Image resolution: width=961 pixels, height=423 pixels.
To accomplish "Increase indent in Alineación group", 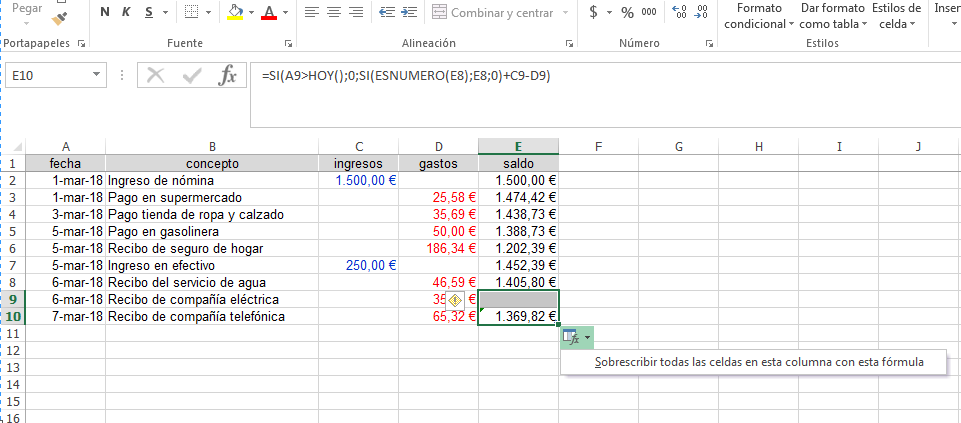I will pos(408,13).
